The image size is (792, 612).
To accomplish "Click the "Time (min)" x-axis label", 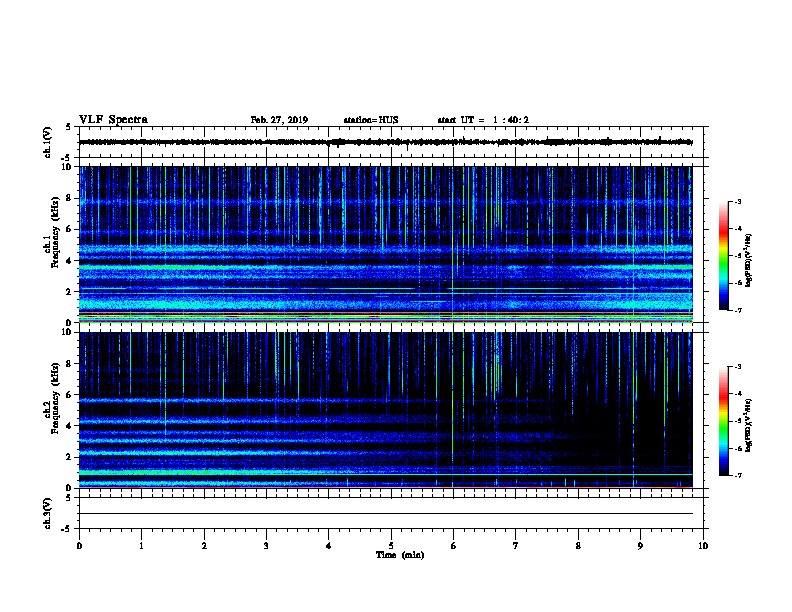I will coord(400,555).
